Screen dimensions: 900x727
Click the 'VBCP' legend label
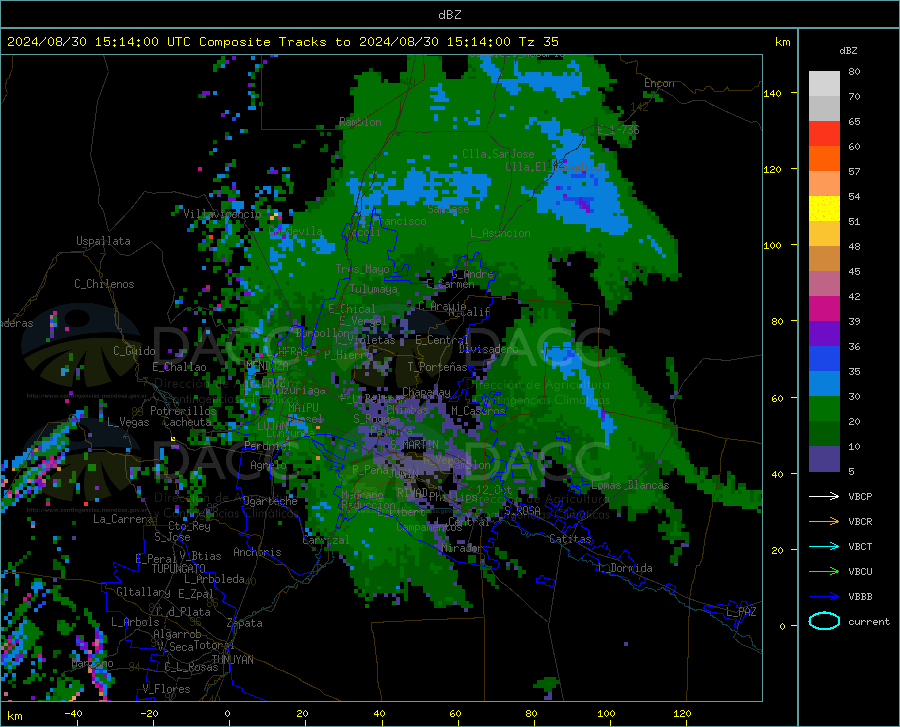pos(860,496)
